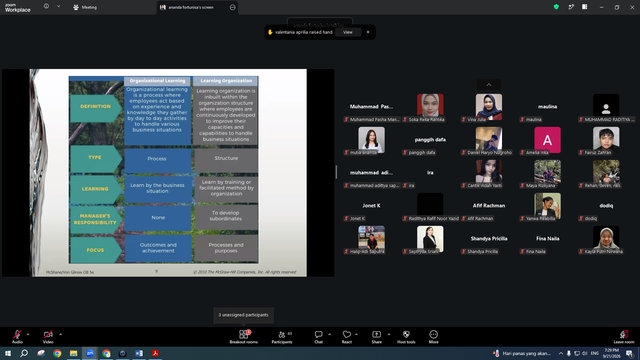This screenshot has height=360, width=640.
Task: Select Yanwa Ritabilla's video tile
Action: tap(547, 205)
